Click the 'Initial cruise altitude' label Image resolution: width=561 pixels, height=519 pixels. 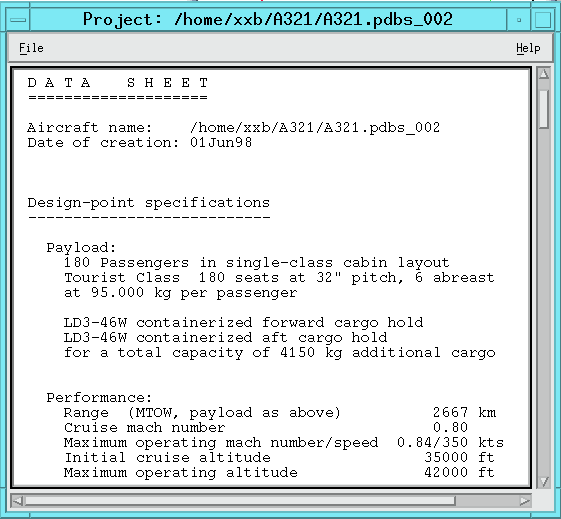167,458
